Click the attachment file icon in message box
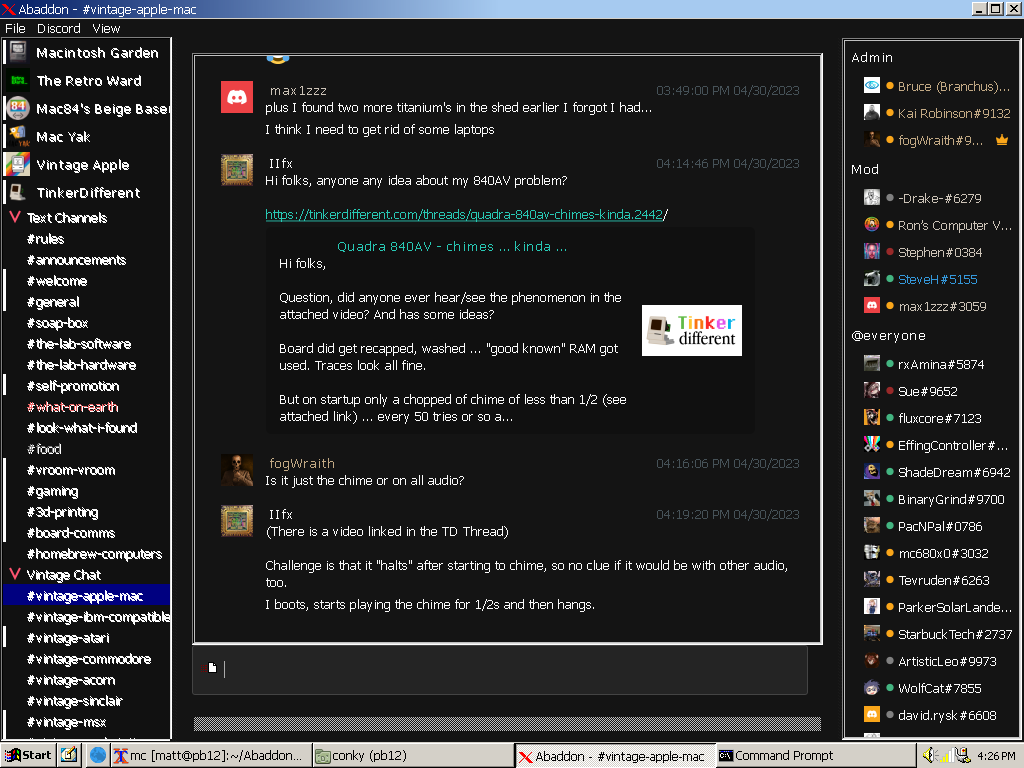Image resolution: width=1024 pixels, height=768 pixels. (x=212, y=667)
